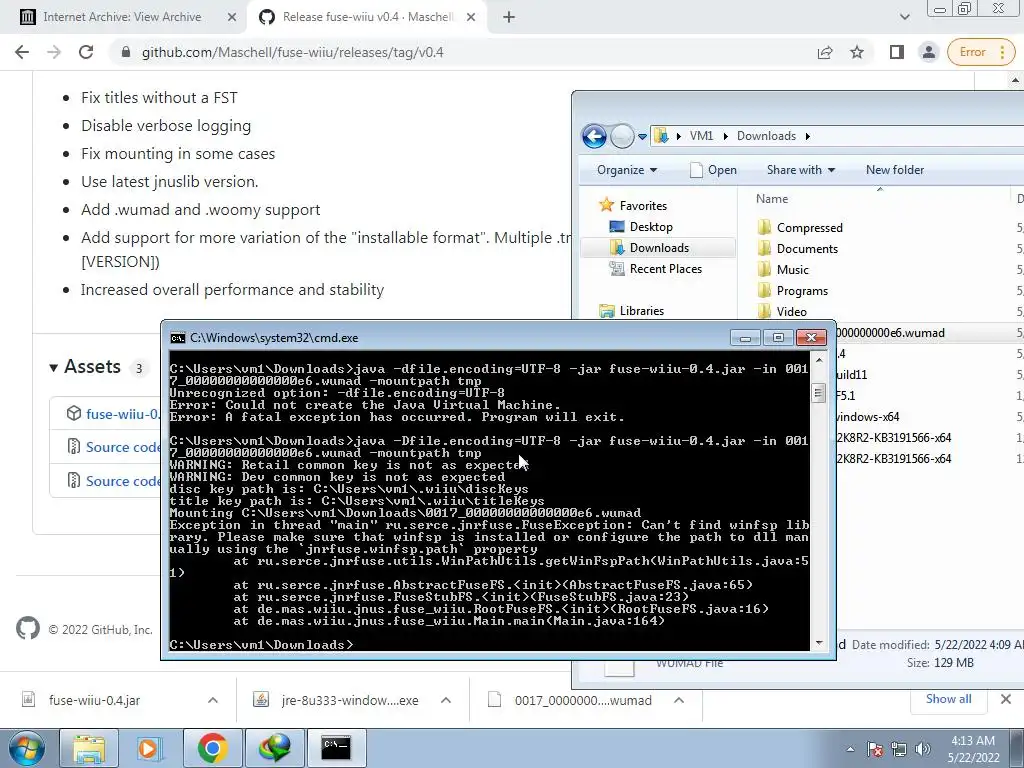
Task: Sort by the Name column header
Action: (772, 199)
